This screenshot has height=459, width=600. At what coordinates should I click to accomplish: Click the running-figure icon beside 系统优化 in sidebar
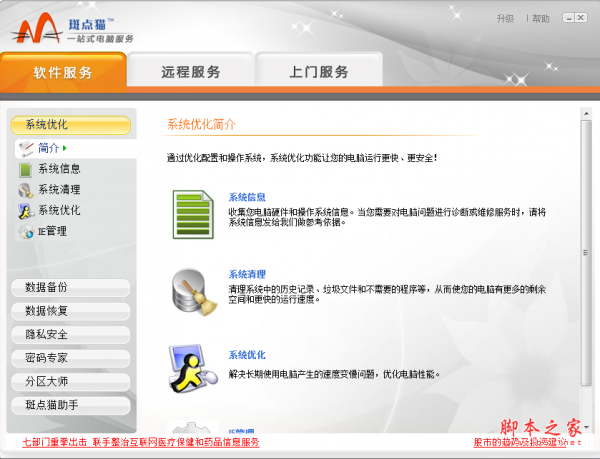(x=26, y=211)
